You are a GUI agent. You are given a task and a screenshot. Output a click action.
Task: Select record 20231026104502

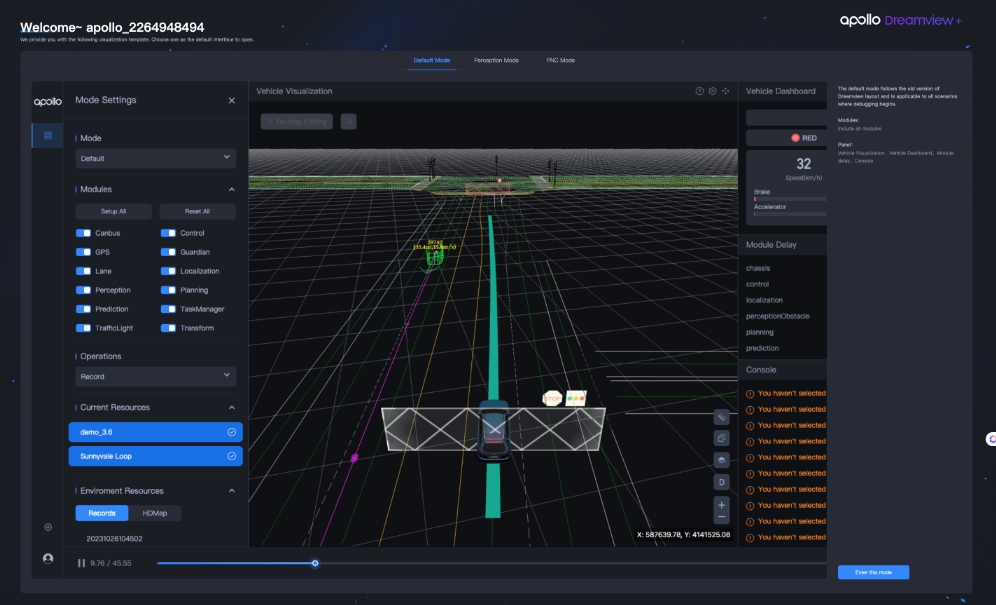(114, 539)
